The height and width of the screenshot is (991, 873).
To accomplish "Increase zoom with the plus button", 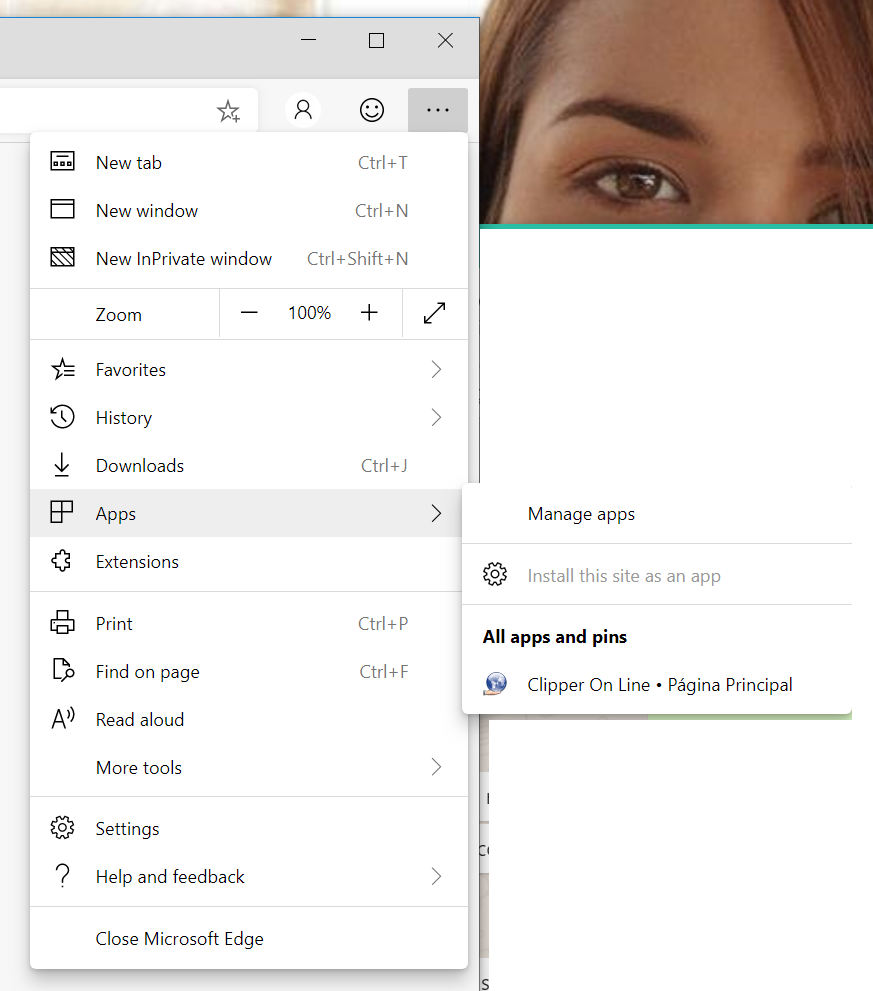I will pos(369,314).
